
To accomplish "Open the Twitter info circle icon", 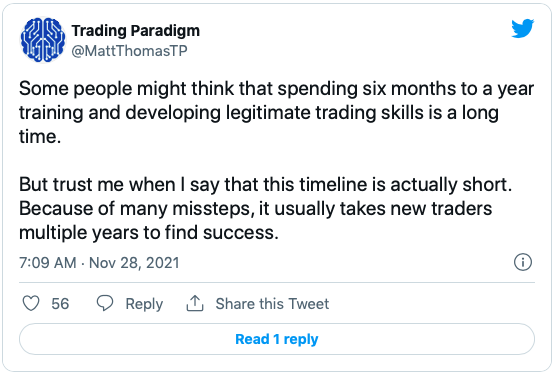I will 523,262.
